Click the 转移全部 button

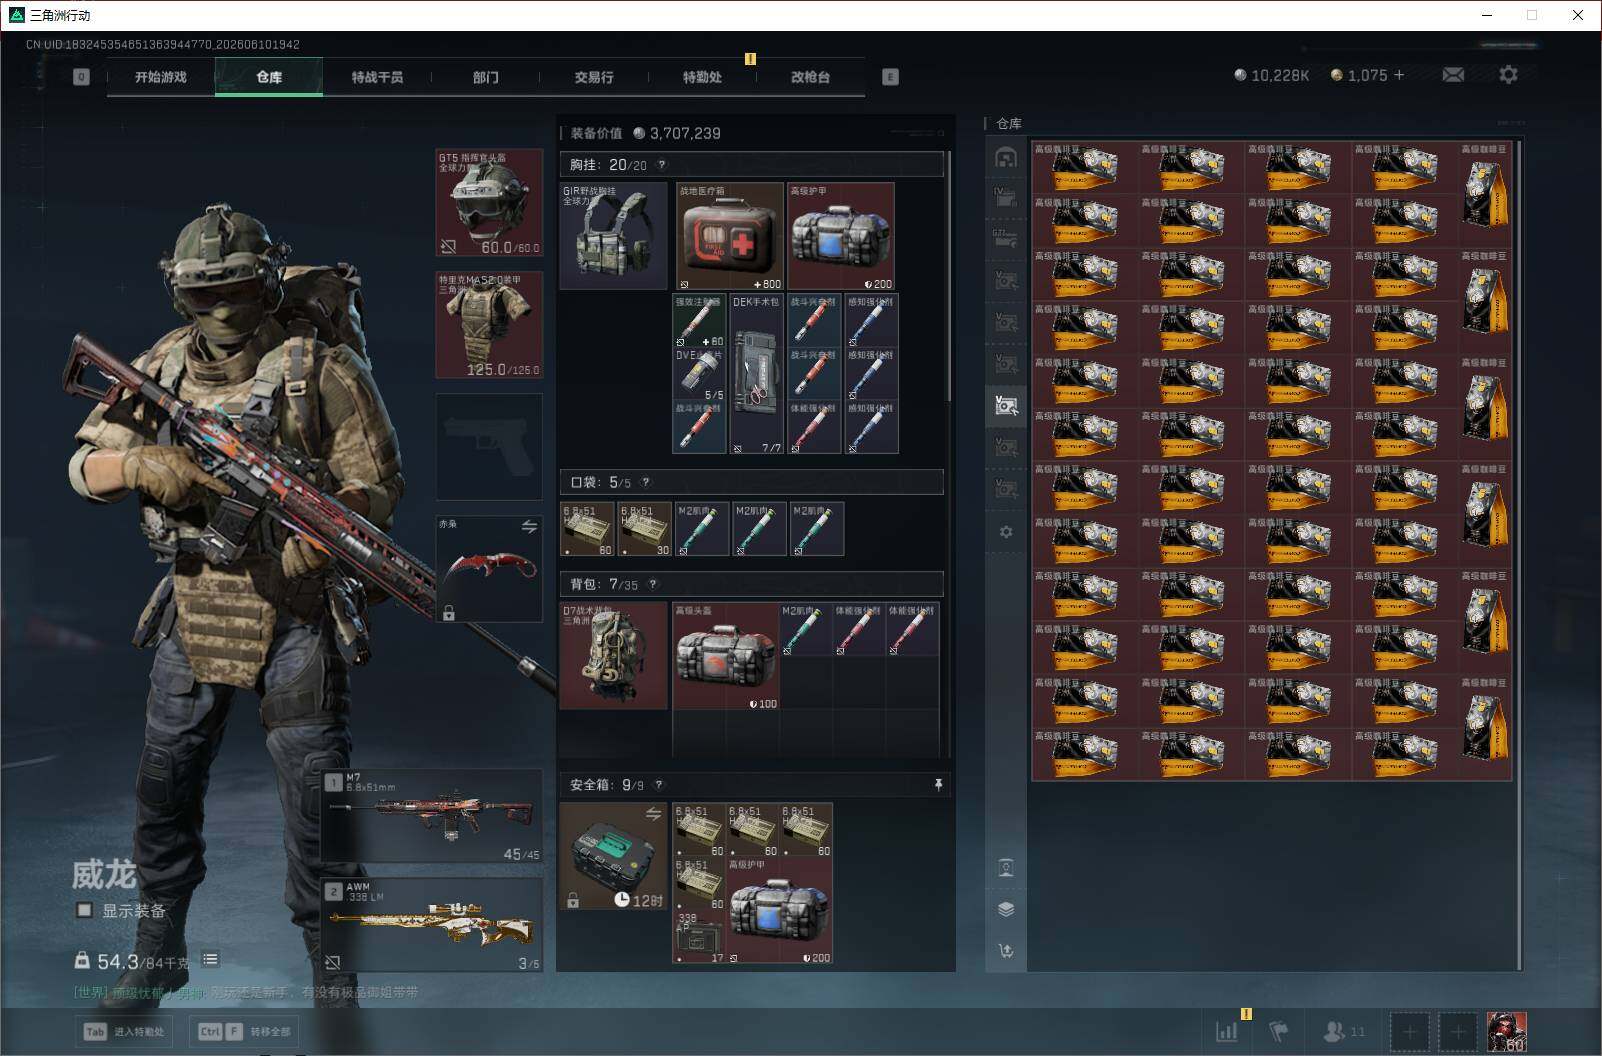pyautogui.click(x=246, y=1031)
